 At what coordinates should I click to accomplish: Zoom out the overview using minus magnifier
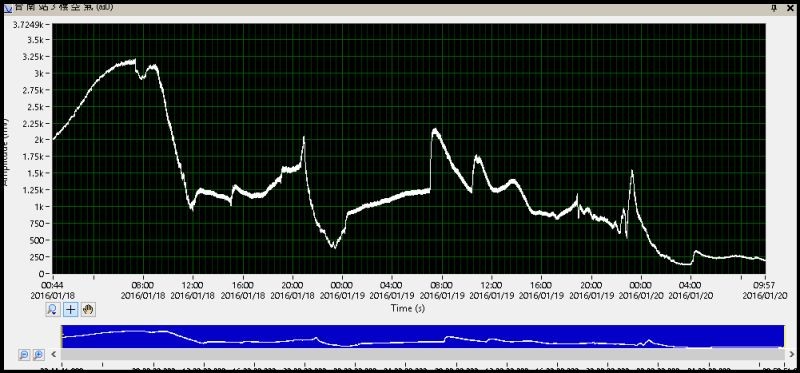click(x=24, y=355)
